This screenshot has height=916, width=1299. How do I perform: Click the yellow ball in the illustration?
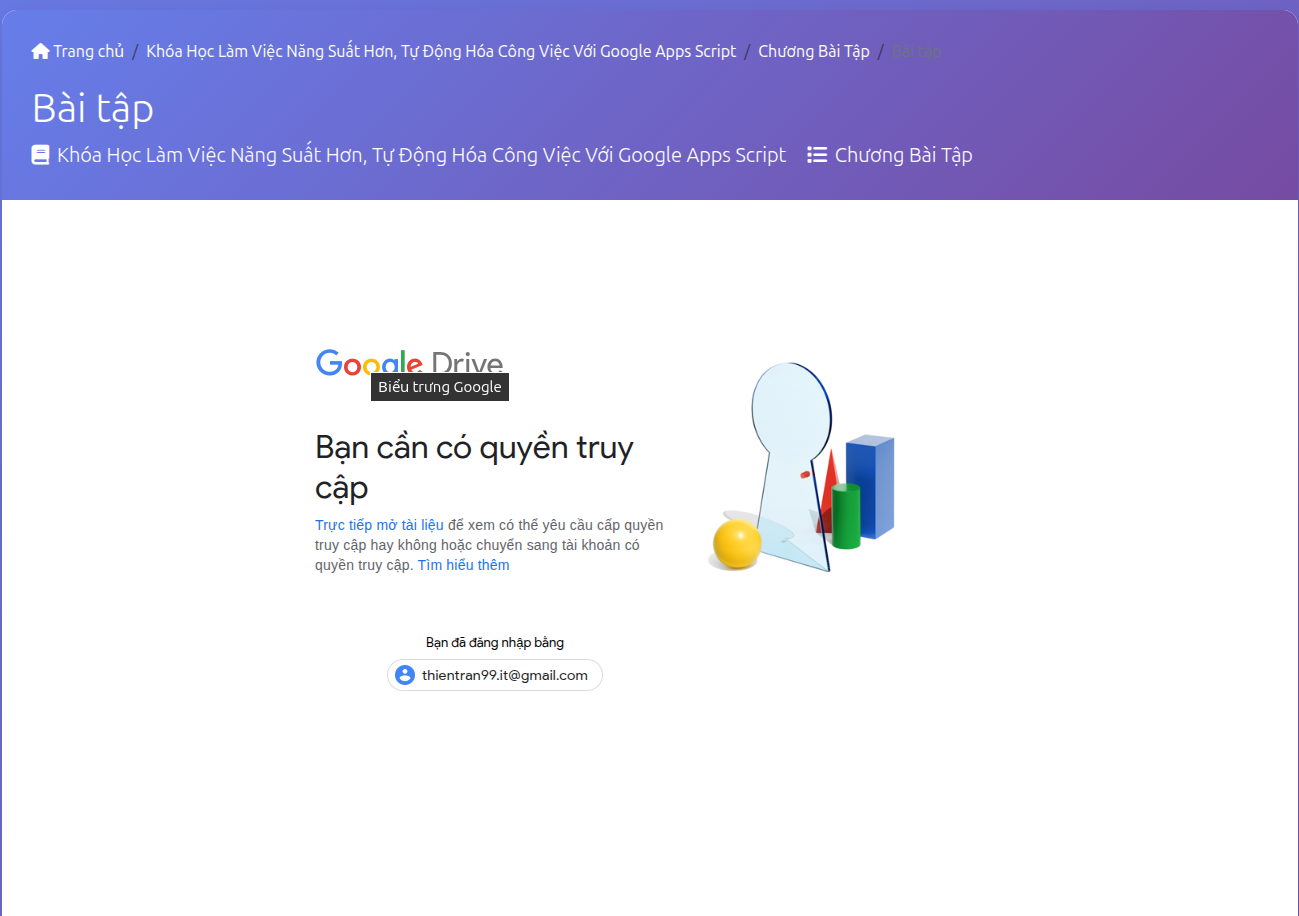737,543
